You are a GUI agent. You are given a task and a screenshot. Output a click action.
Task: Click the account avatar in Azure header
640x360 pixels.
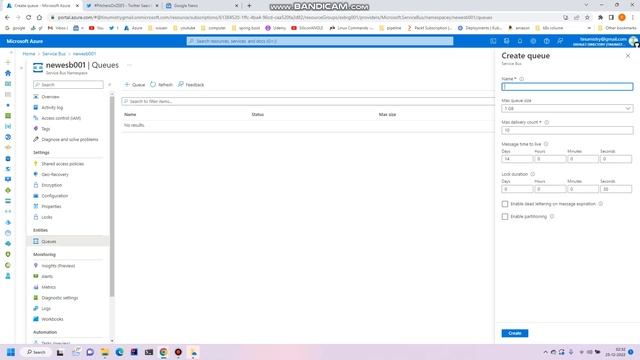[x=633, y=41]
